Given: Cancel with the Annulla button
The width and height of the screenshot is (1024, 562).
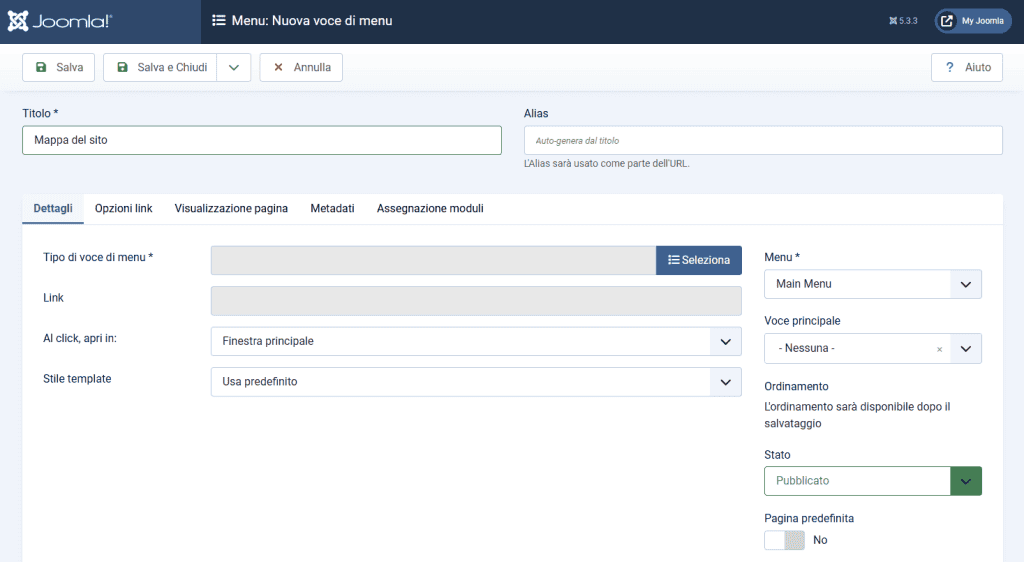Looking at the screenshot, I should [301, 67].
